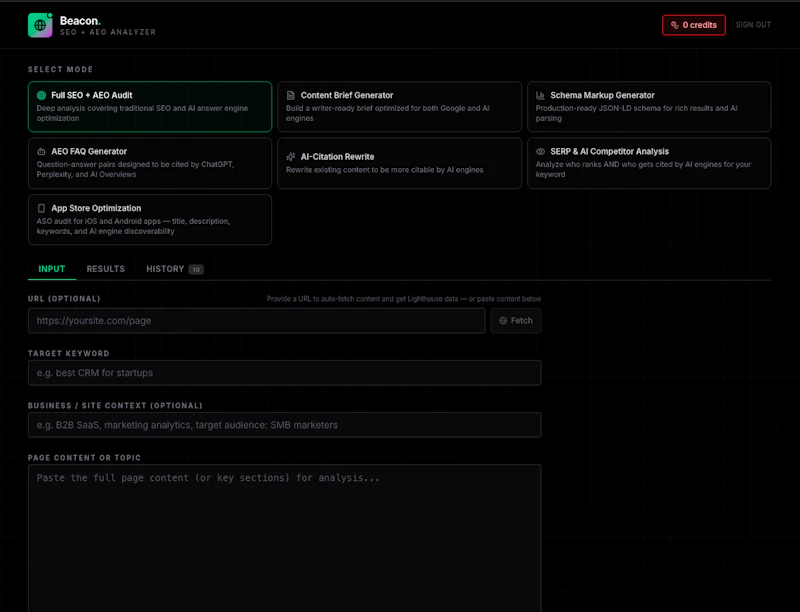Open the RESULTS tab
The height and width of the screenshot is (612, 800).
click(106, 269)
